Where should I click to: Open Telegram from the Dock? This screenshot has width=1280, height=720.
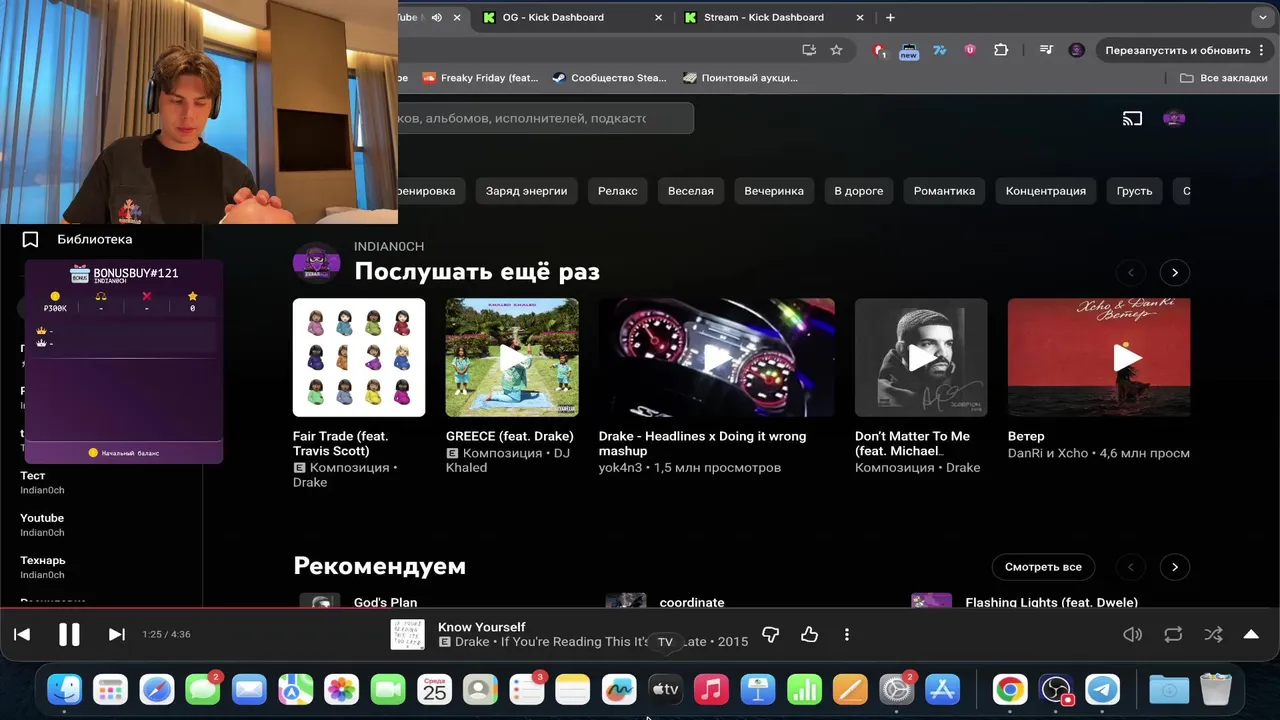click(x=1103, y=689)
